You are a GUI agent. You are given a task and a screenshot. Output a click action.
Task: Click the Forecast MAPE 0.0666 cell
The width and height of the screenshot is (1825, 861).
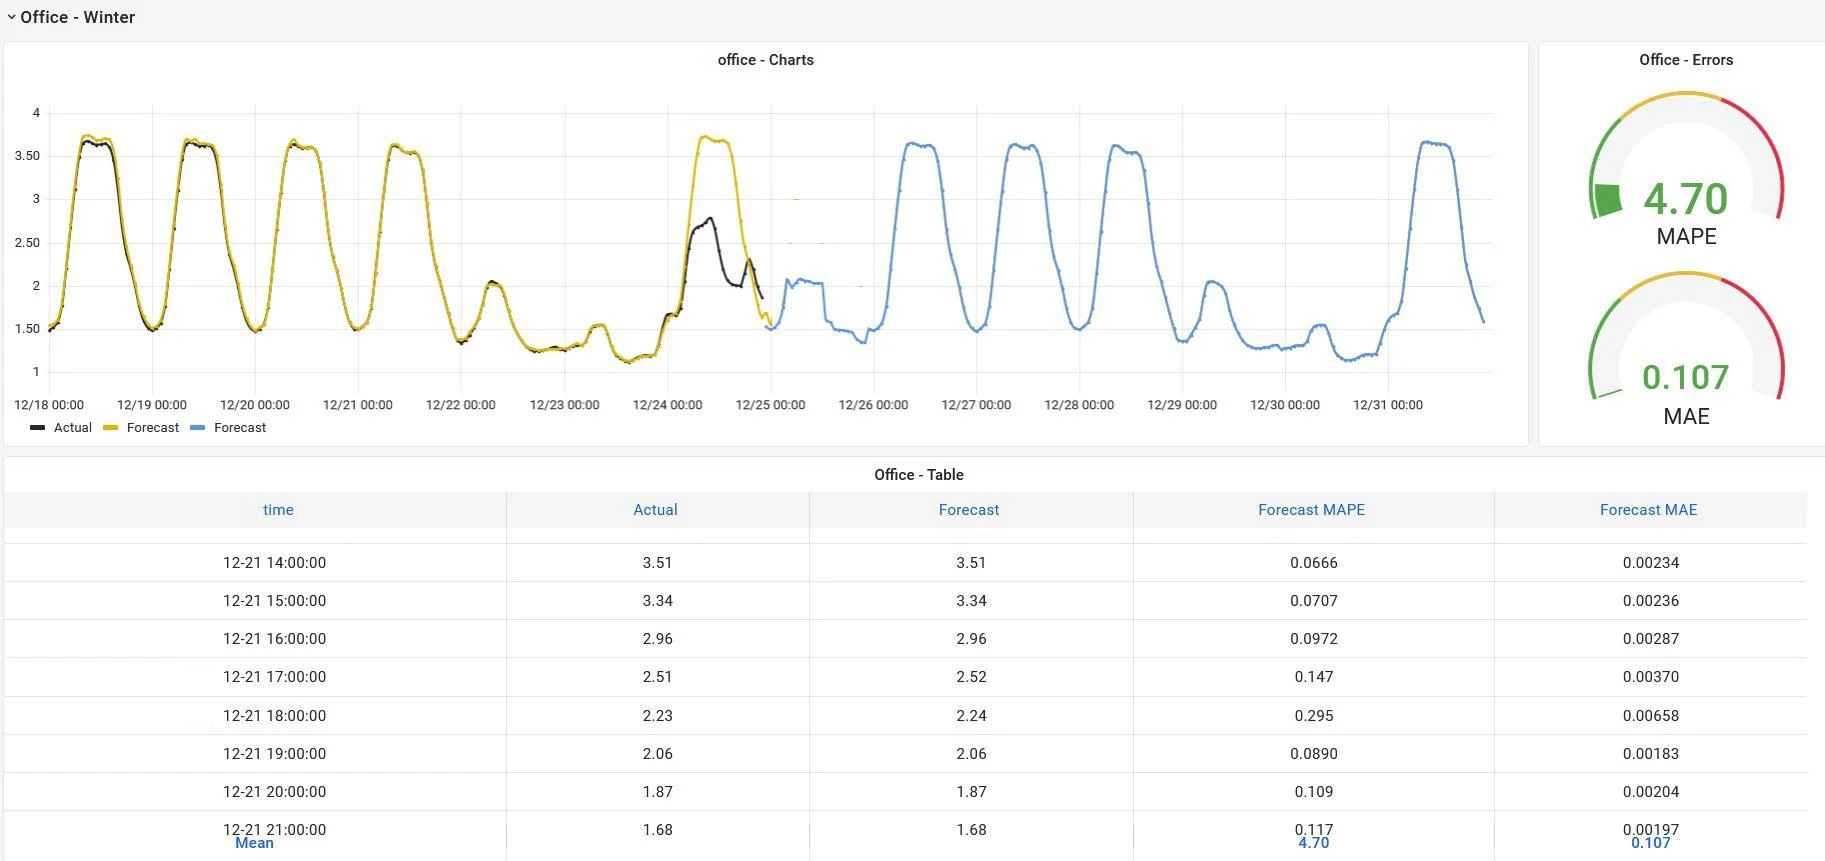[x=1314, y=563]
